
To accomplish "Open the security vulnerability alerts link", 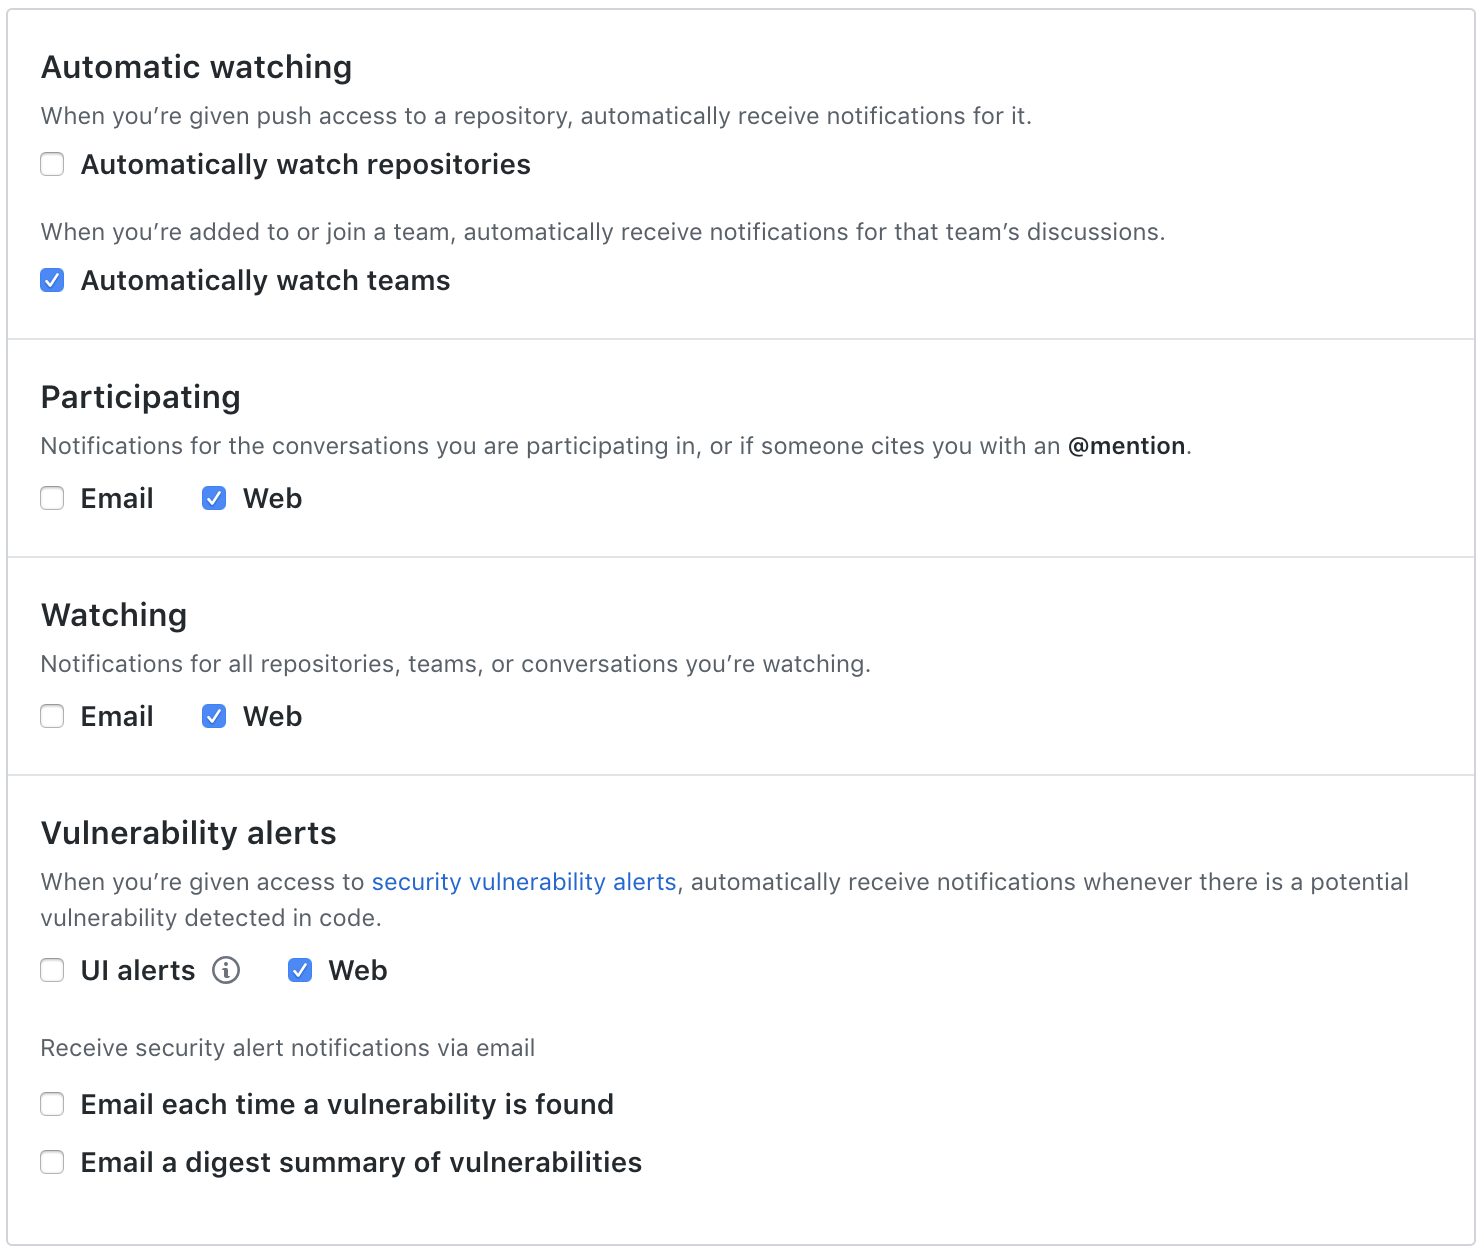I will click(524, 882).
